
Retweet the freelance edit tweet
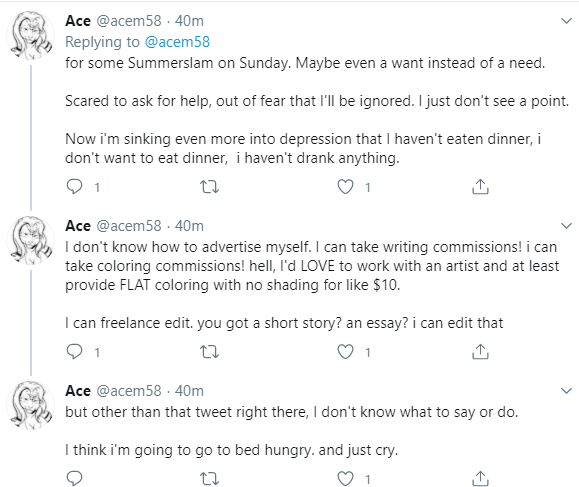point(209,351)
